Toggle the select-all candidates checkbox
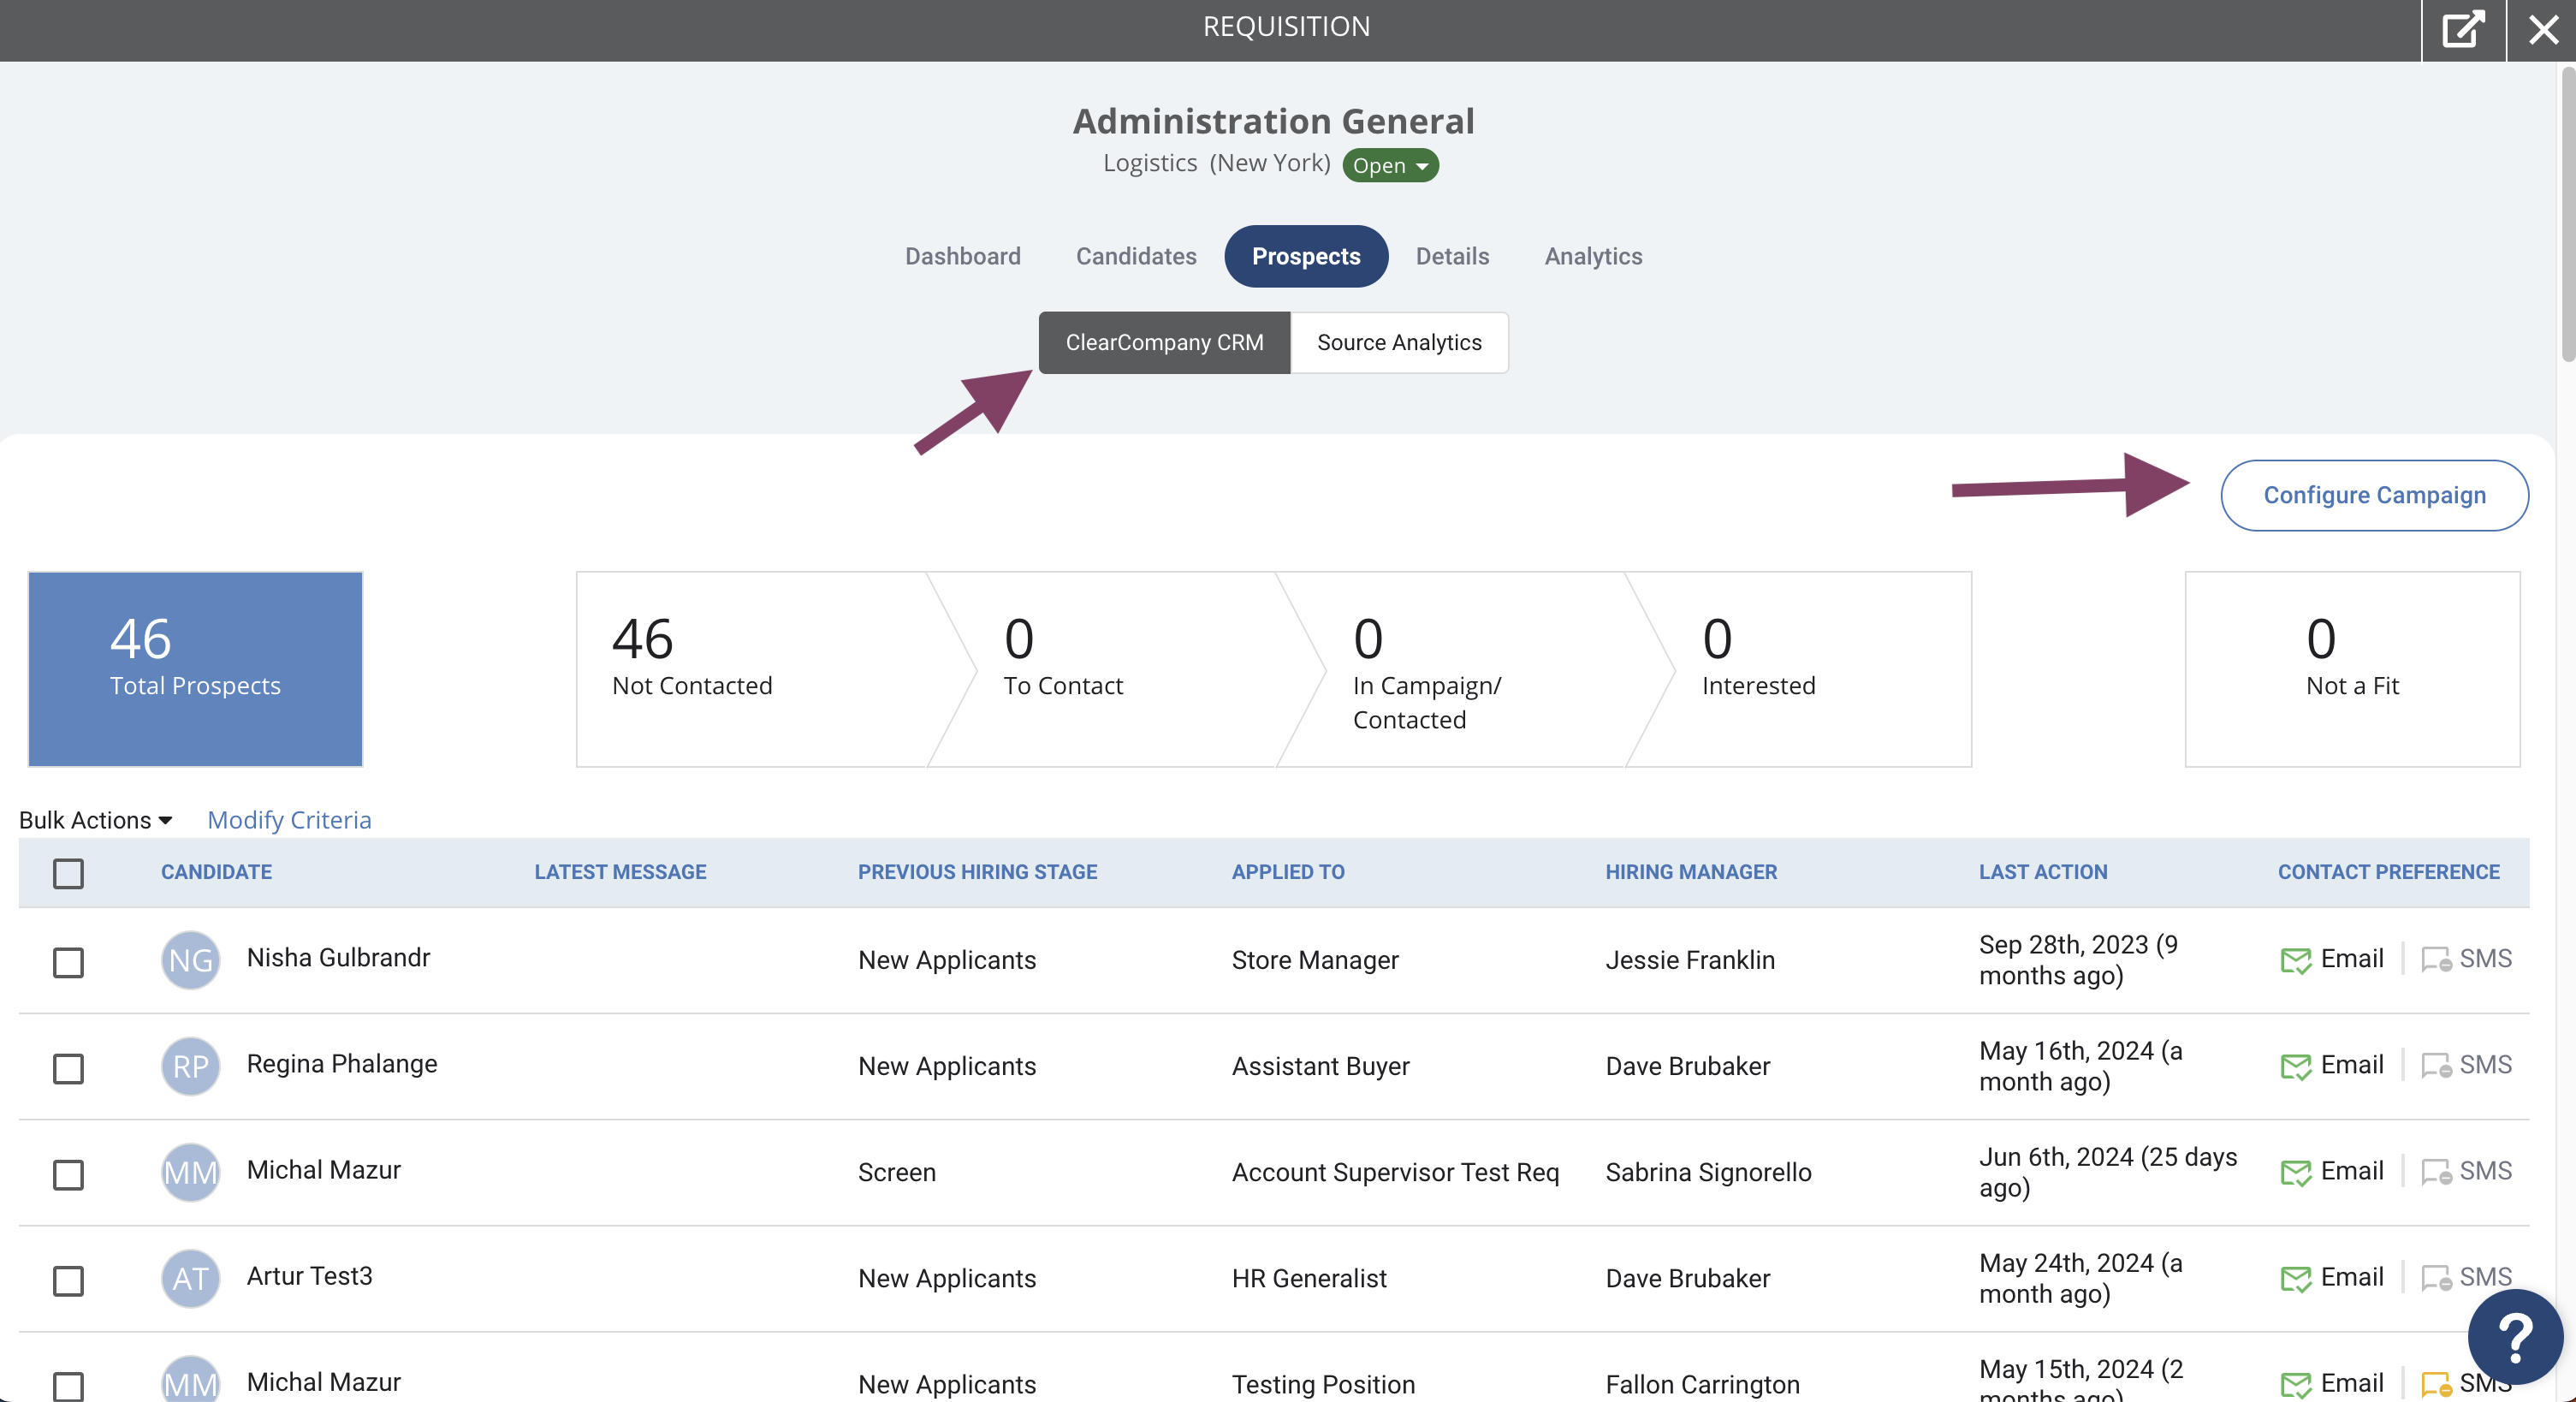2576x1402 pixels. 68,873
